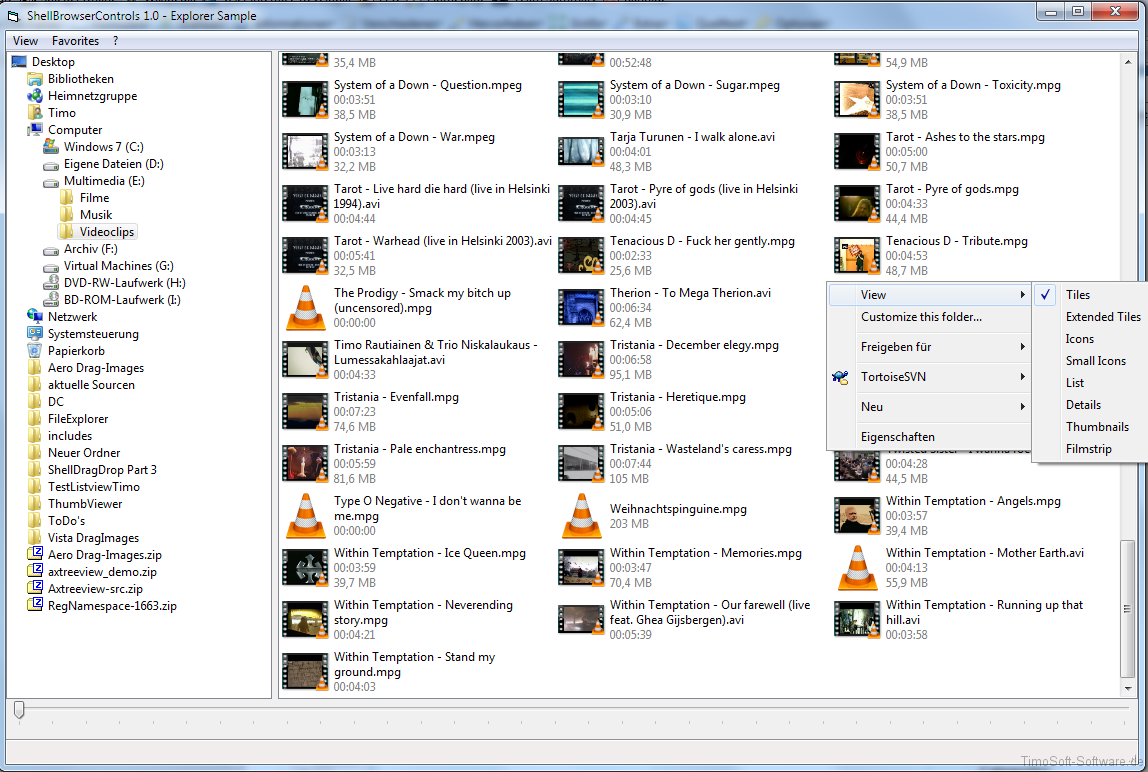
Task: Open Eigenschaften from context menu
Action: (x=898, y=437)
